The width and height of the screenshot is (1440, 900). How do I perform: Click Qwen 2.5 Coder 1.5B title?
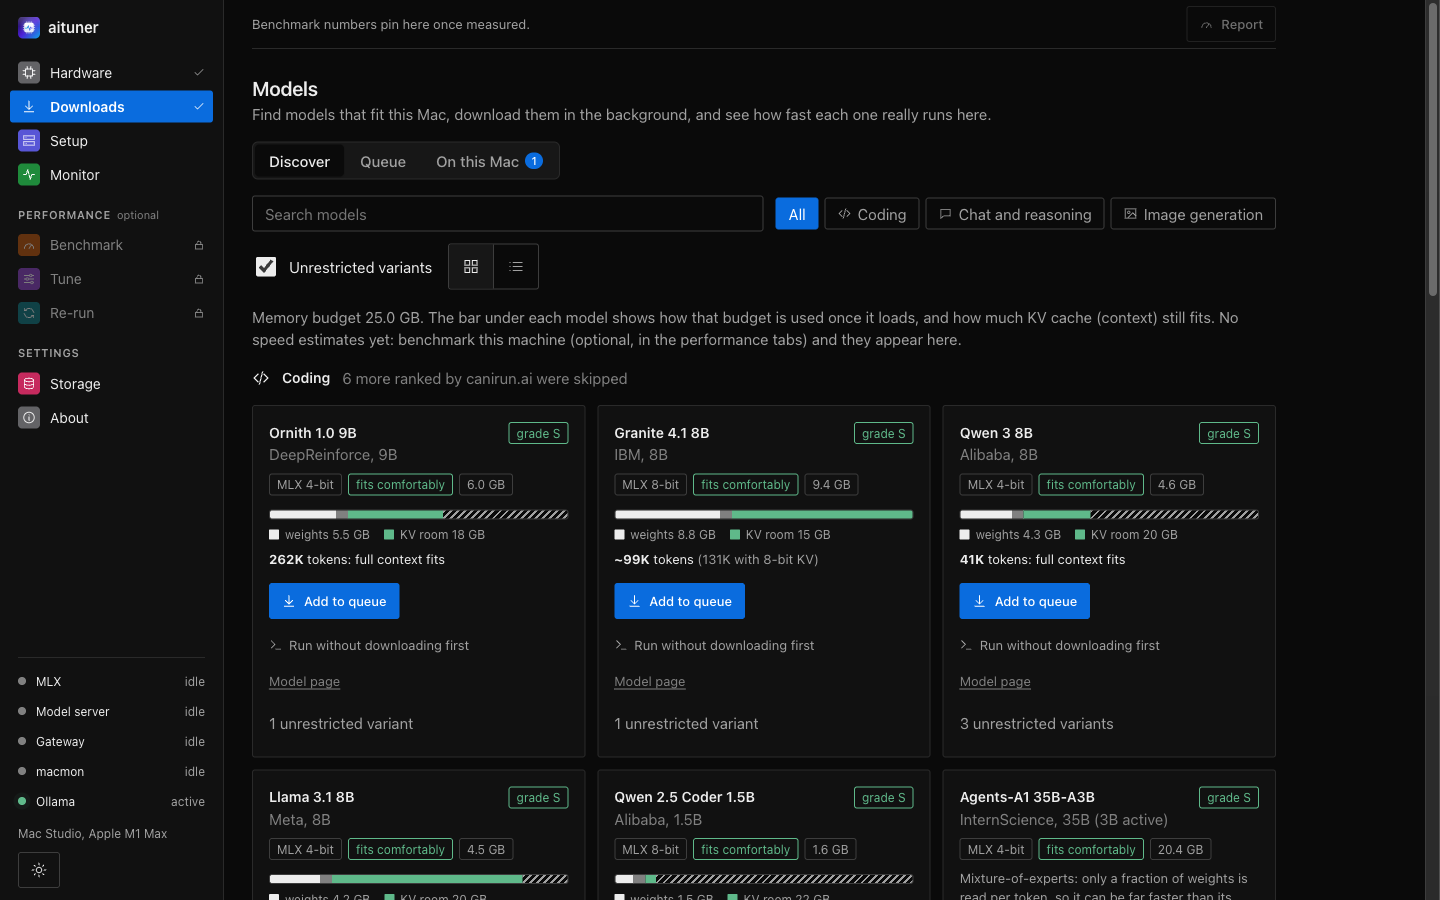coord(684,797)
